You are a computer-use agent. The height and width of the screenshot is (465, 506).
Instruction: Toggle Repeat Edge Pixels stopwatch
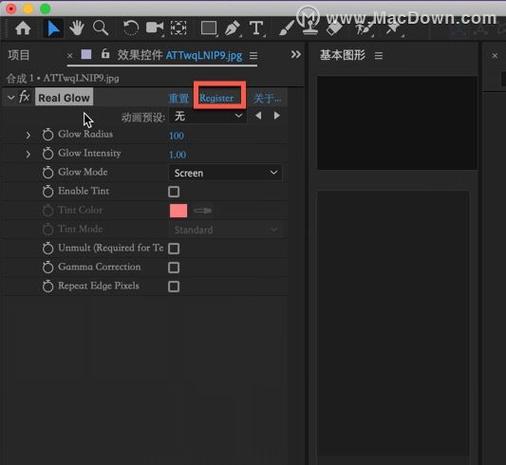tap(48, 286)
